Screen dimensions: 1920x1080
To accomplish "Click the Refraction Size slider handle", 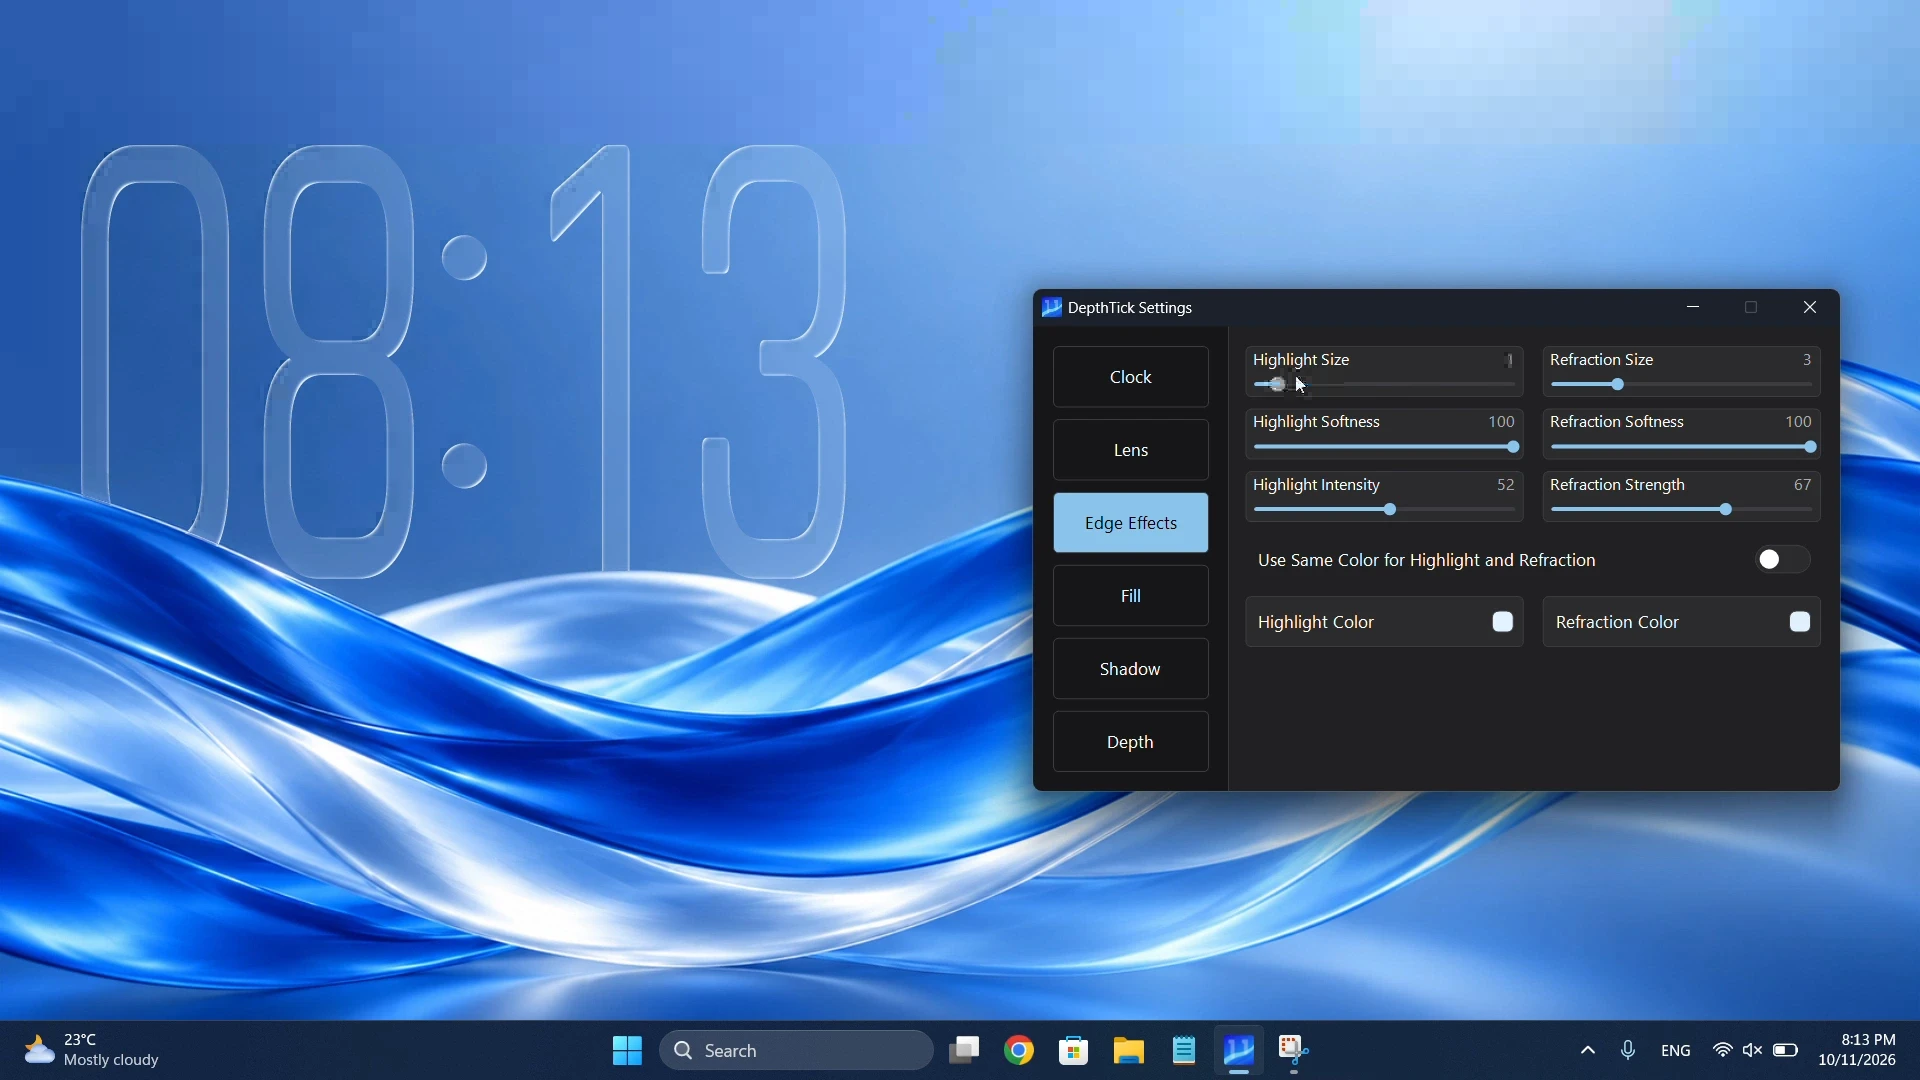I will tap(1619, 385).
